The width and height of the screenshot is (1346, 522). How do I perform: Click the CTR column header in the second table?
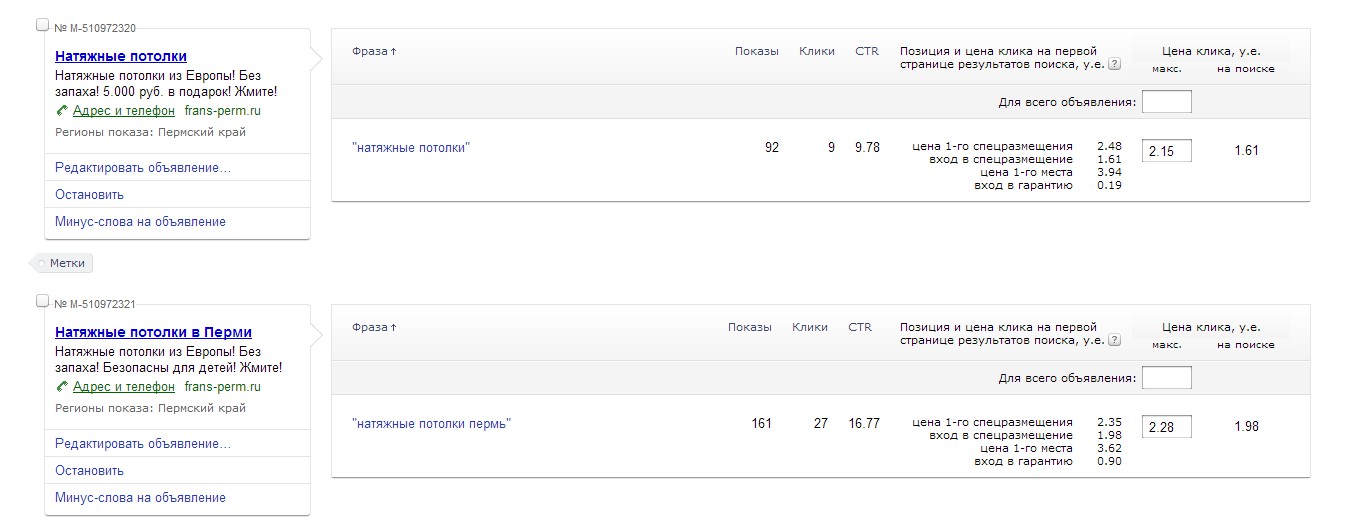860,327
